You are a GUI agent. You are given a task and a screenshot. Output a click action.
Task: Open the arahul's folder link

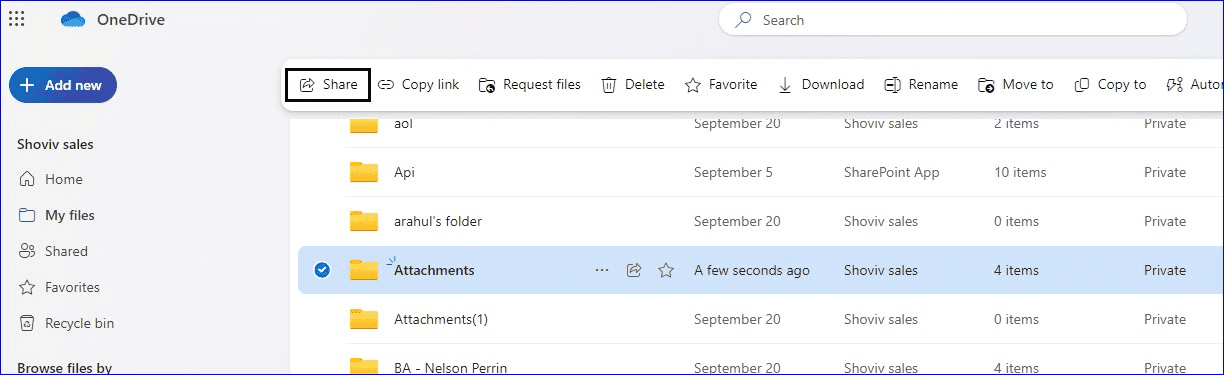tap(438, 221)
